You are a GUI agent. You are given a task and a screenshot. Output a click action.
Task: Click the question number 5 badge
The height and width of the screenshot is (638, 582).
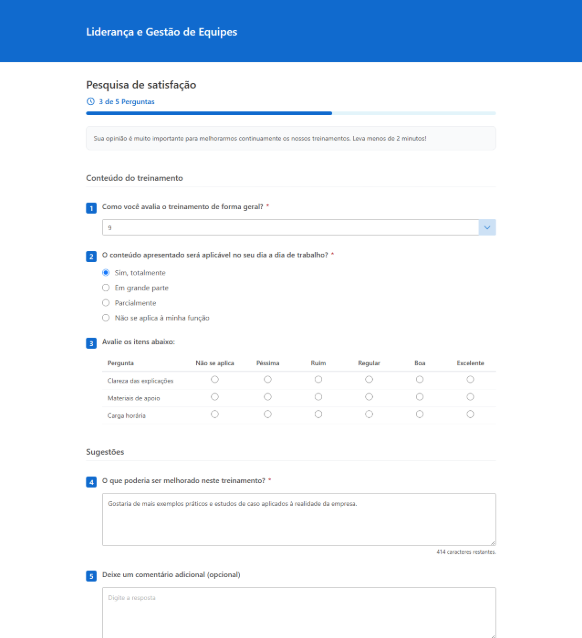click(91, 576)
